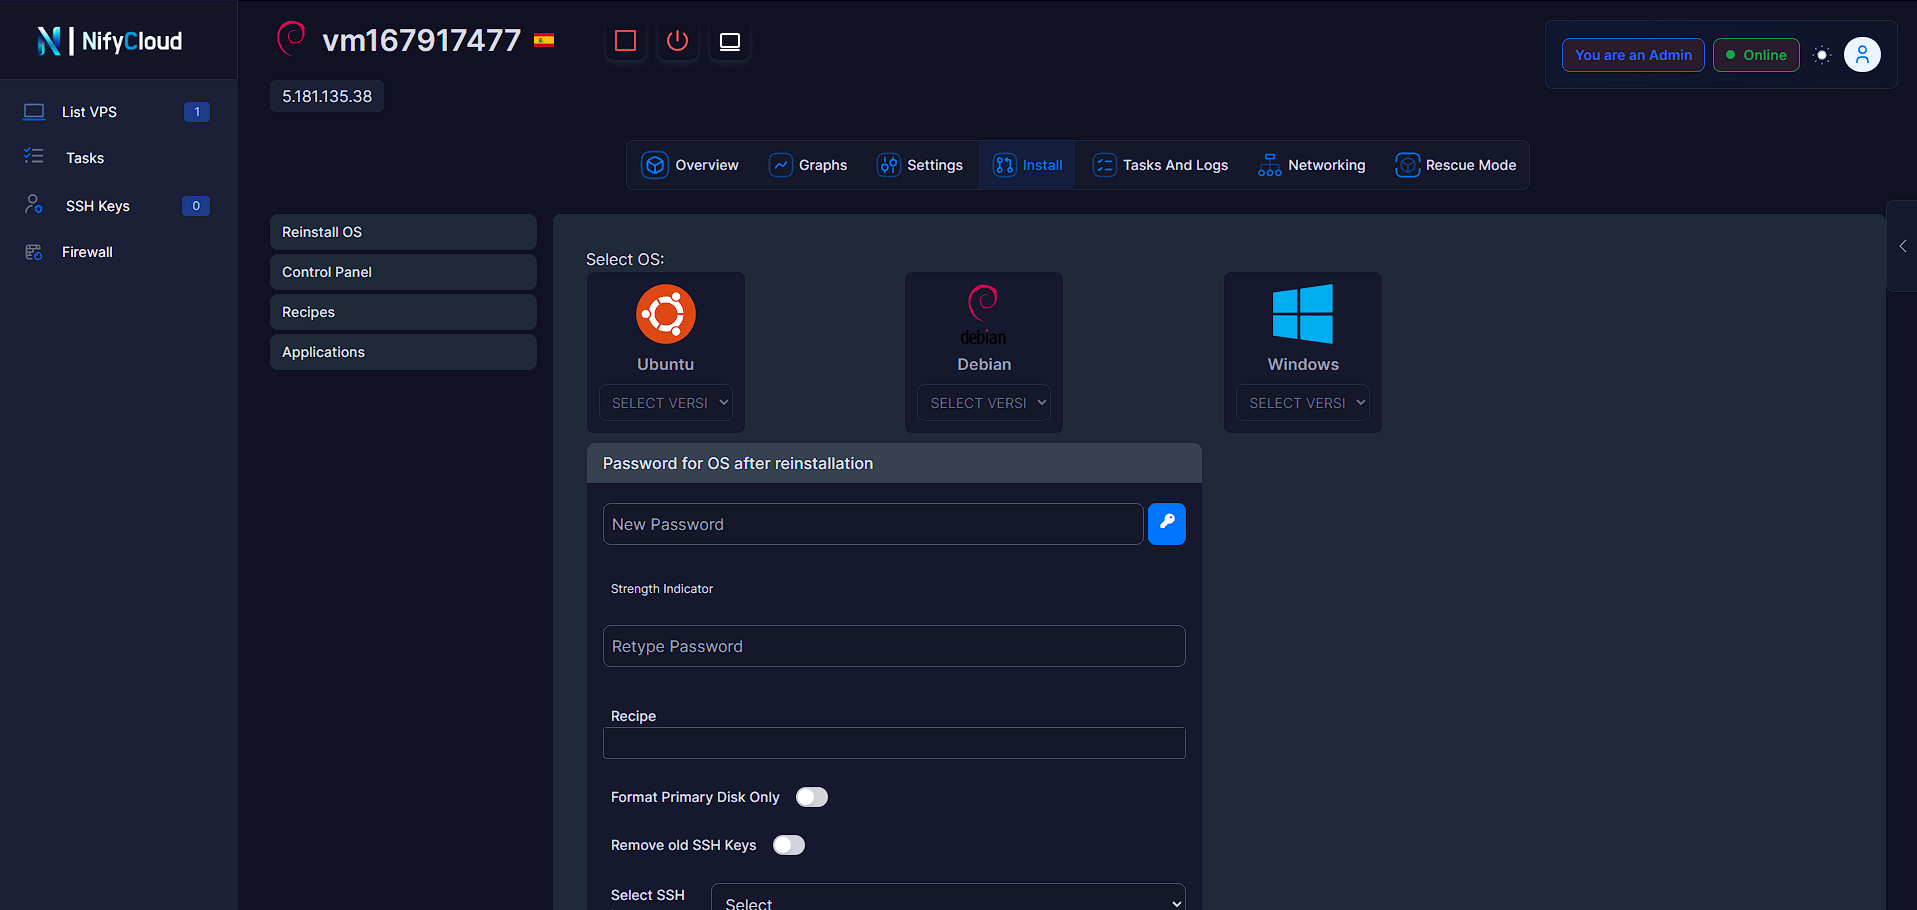This screenshot has height=910, width=1917.
Task: Open the Windows version selector
Action: click(1302, 402)
